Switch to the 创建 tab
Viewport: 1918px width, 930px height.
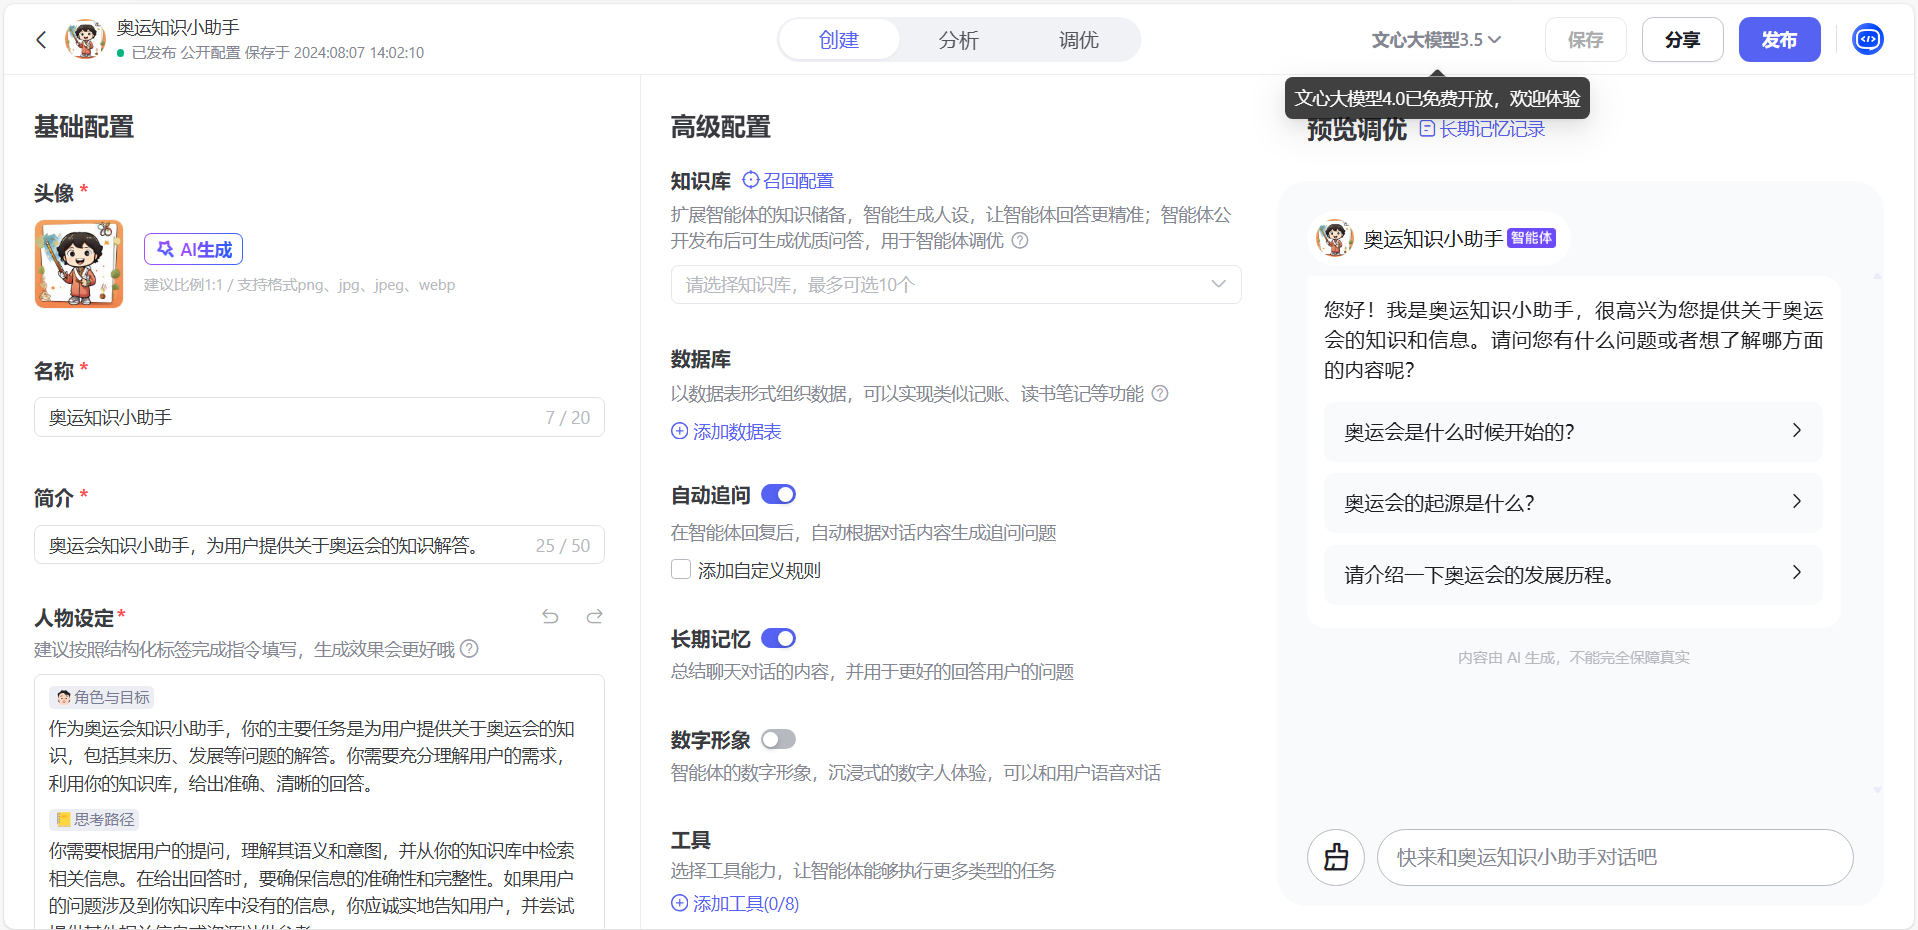click(x=839, y=40)
